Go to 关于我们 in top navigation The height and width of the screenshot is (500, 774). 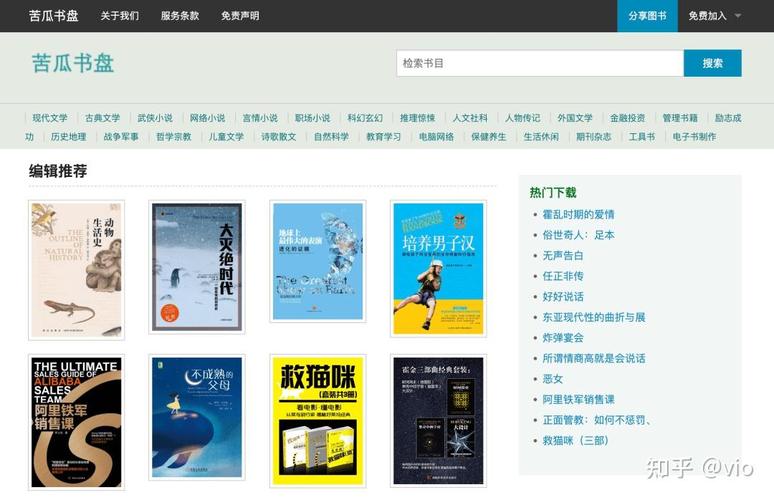tap(120, 16)
